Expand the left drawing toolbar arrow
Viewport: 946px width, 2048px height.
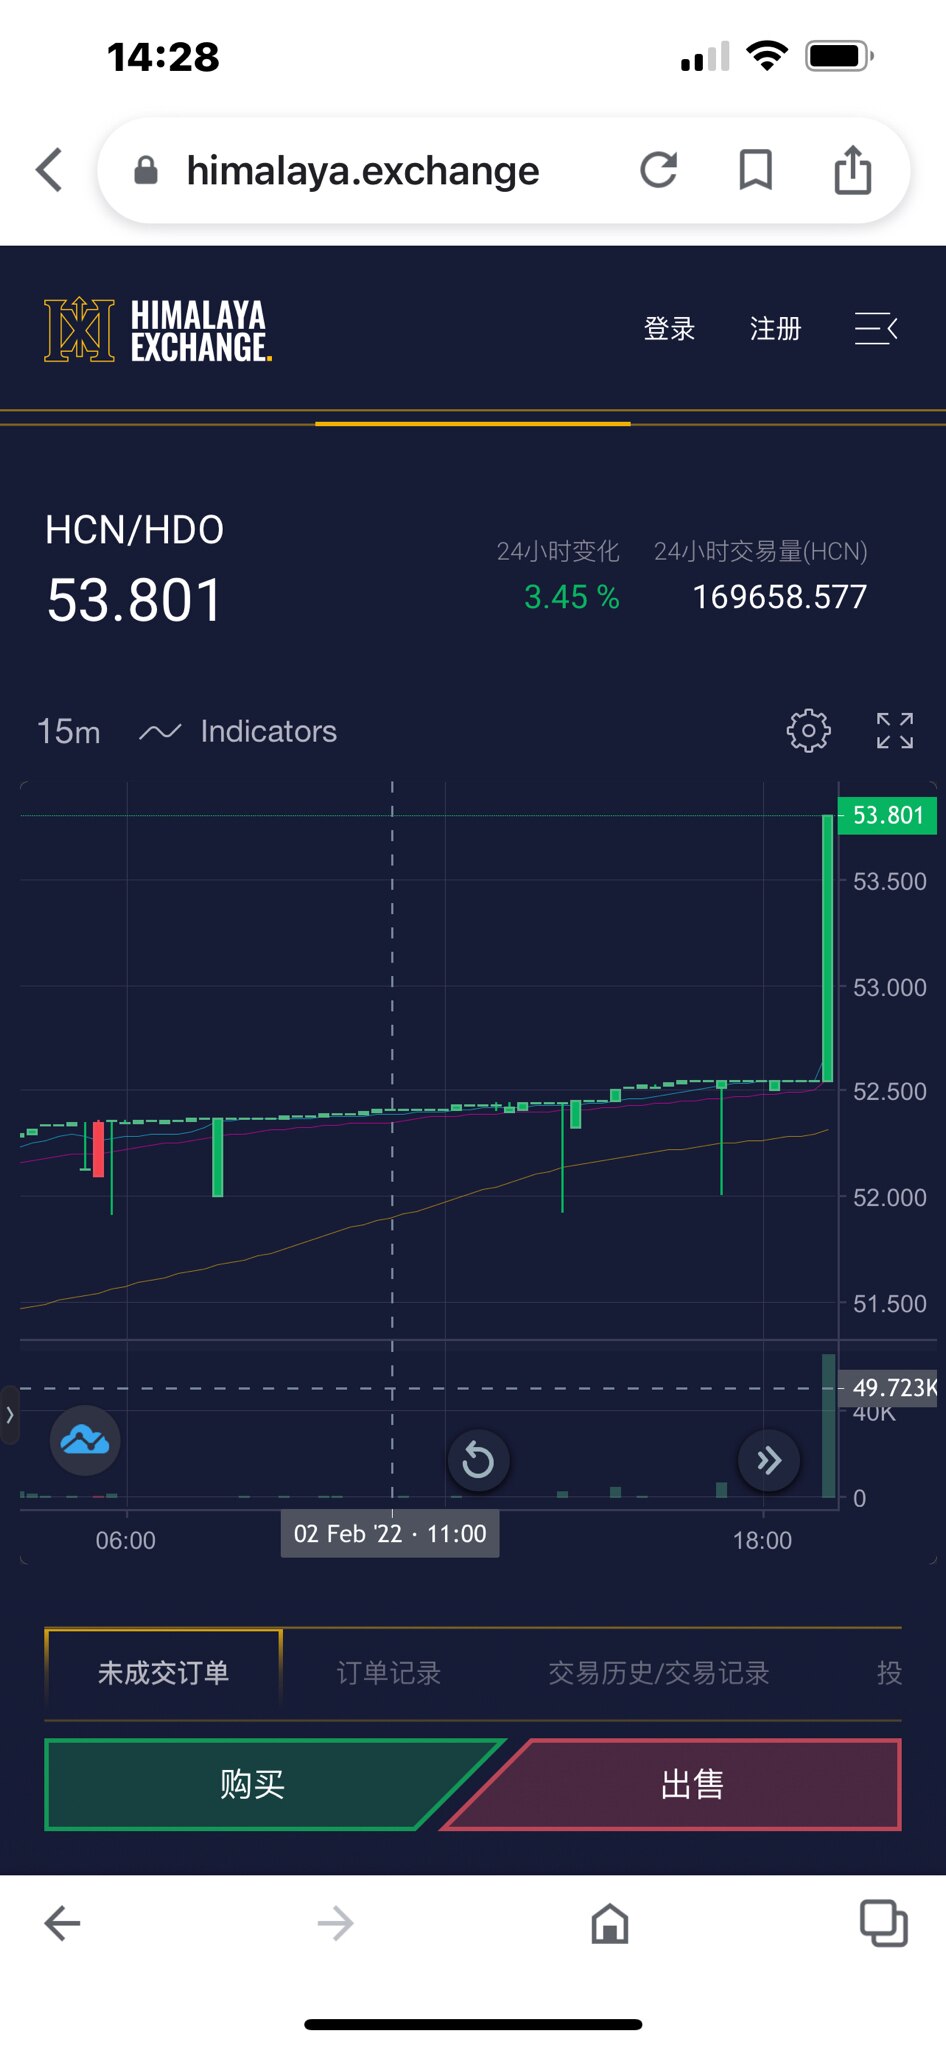(10, 1415)
